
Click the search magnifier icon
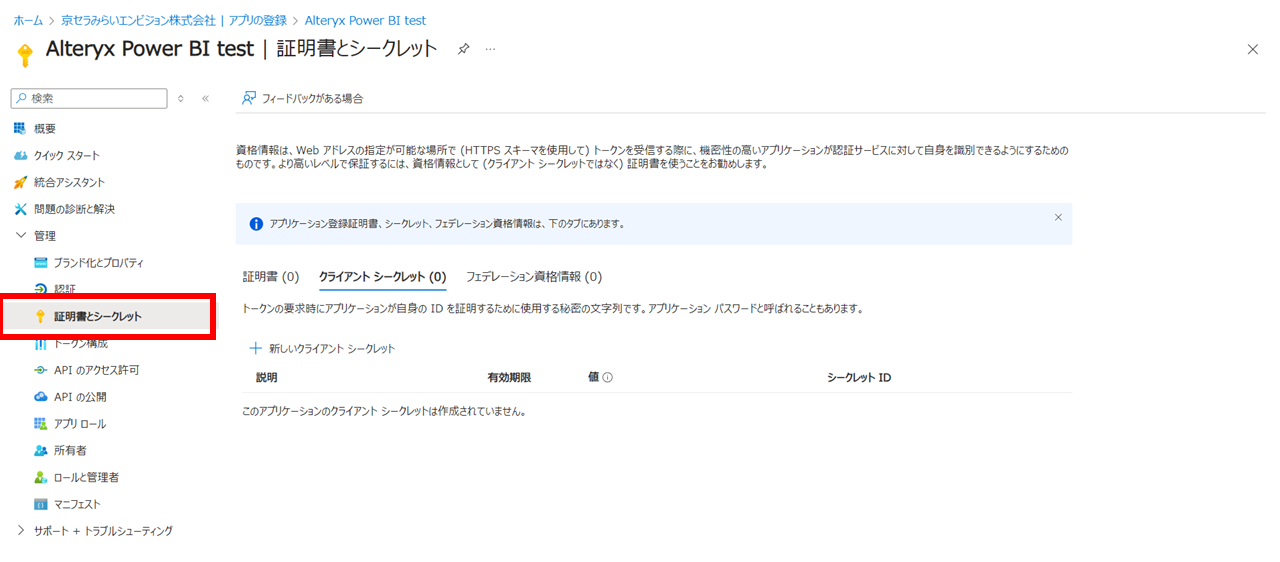(x=21, y=98)
